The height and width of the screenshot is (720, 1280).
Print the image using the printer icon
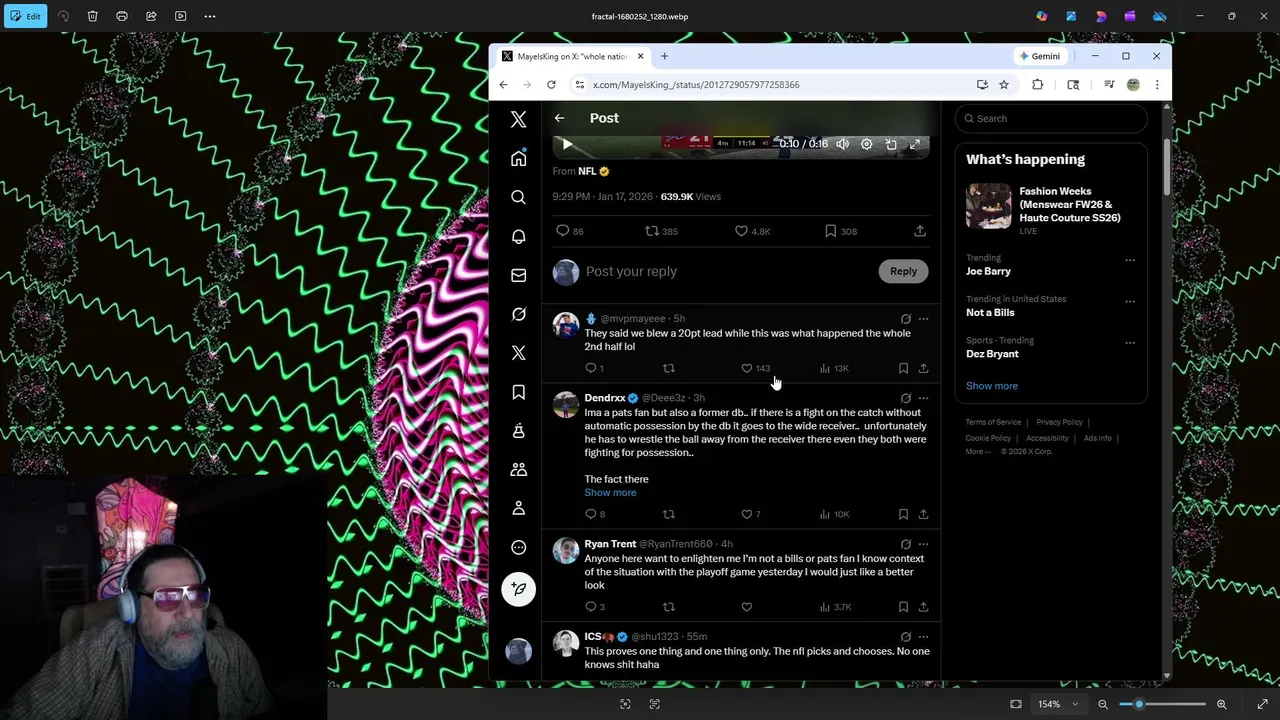(x=122, y=16)
